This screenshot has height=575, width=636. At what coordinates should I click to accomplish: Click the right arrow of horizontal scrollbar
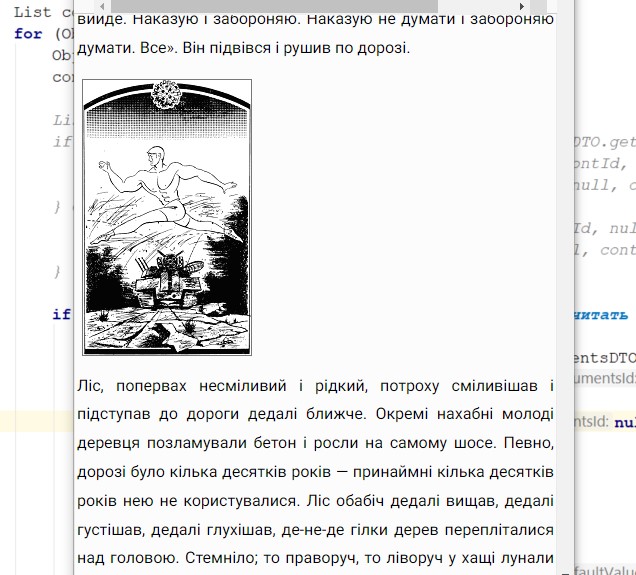(521, 6)
